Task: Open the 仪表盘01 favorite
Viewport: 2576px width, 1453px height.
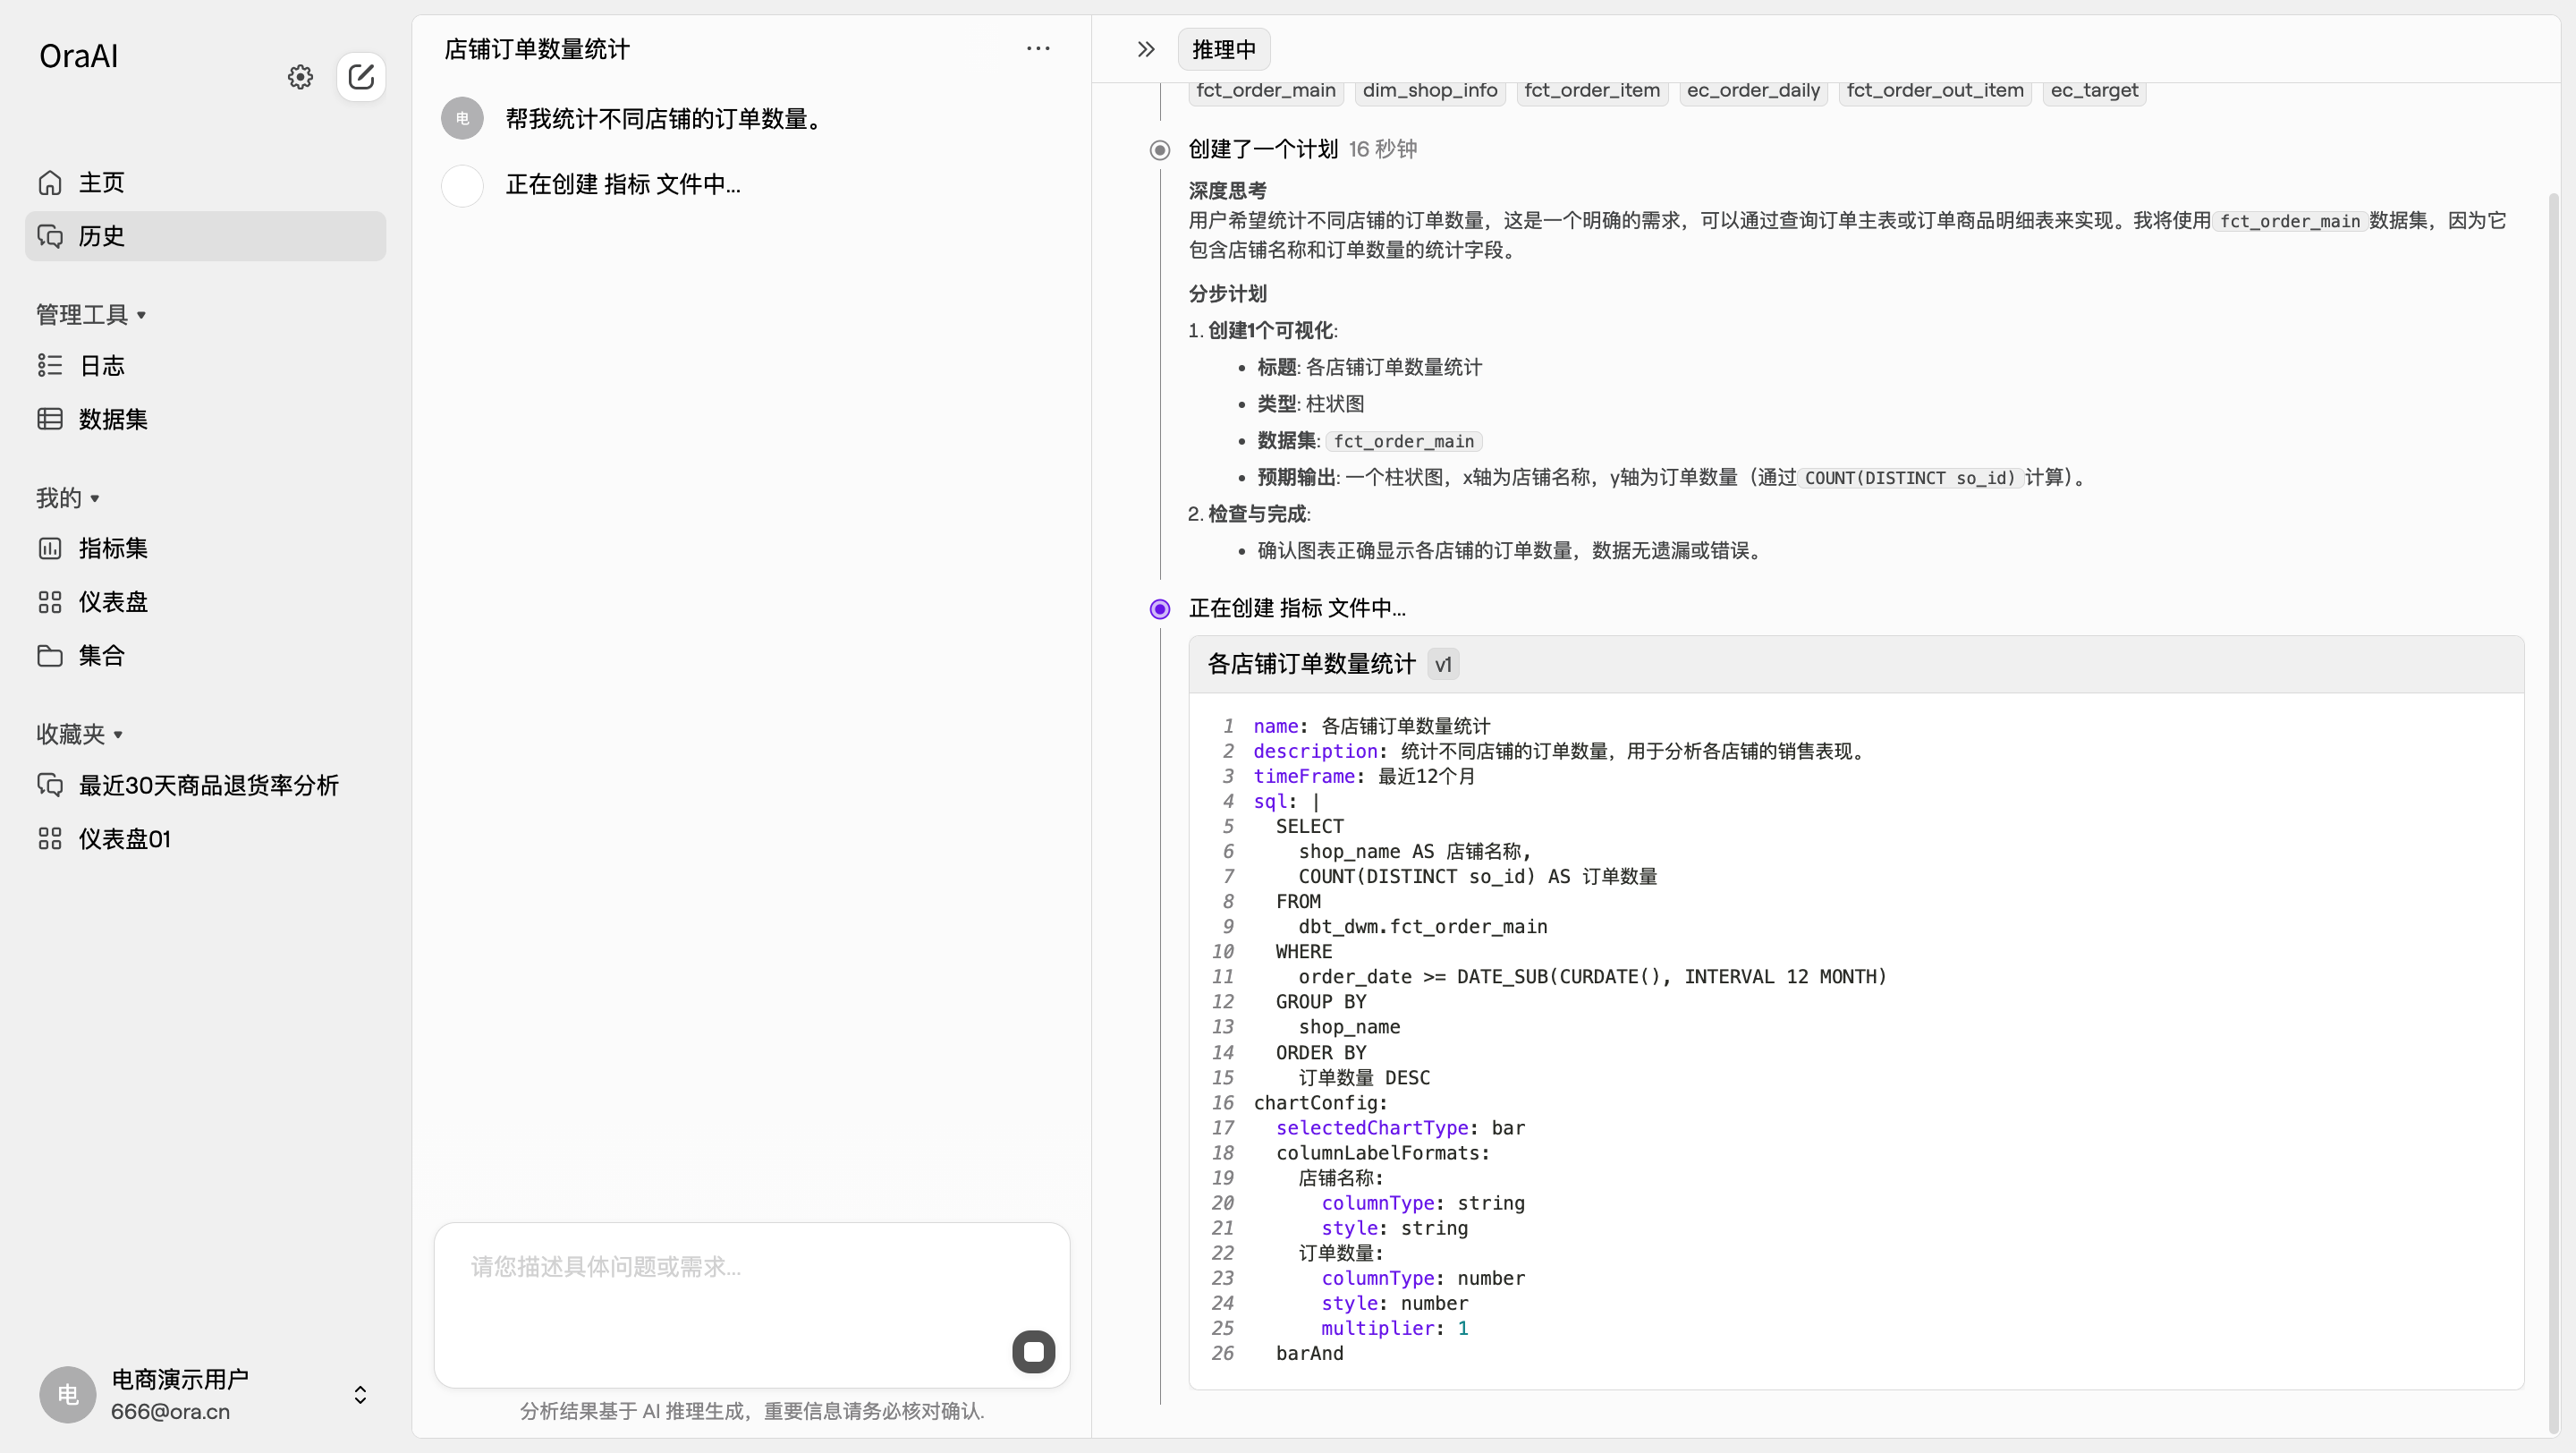Action: [125, 838]
